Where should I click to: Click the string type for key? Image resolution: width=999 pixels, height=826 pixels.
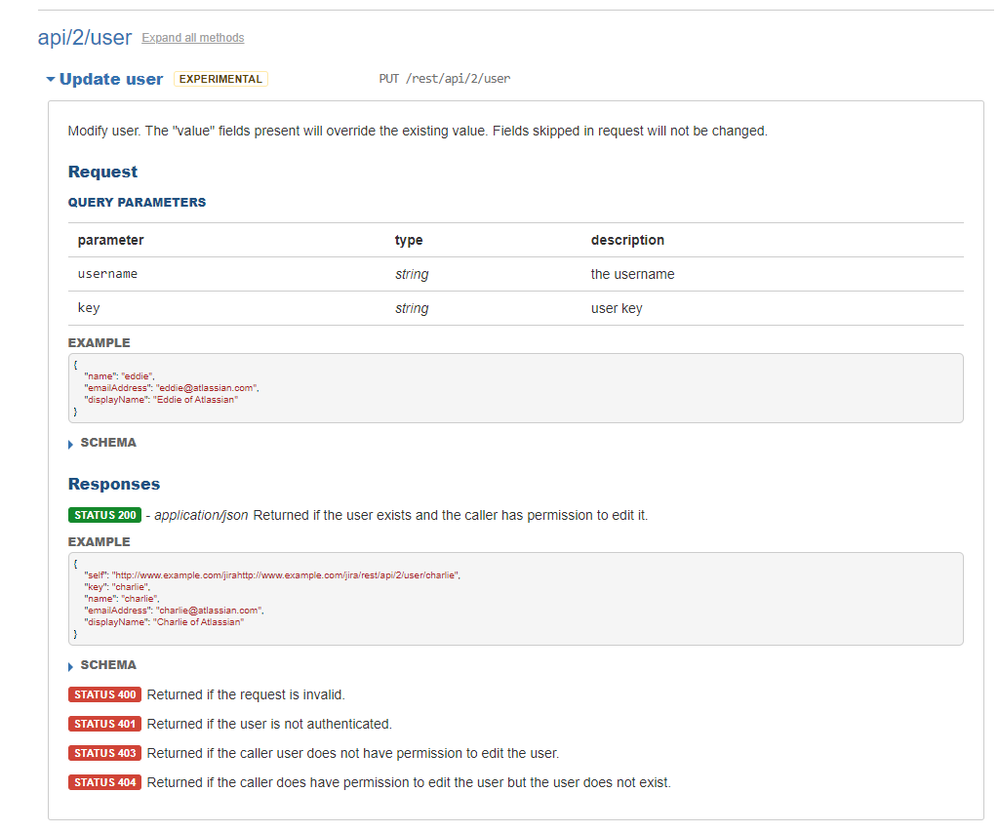point(412,308)
